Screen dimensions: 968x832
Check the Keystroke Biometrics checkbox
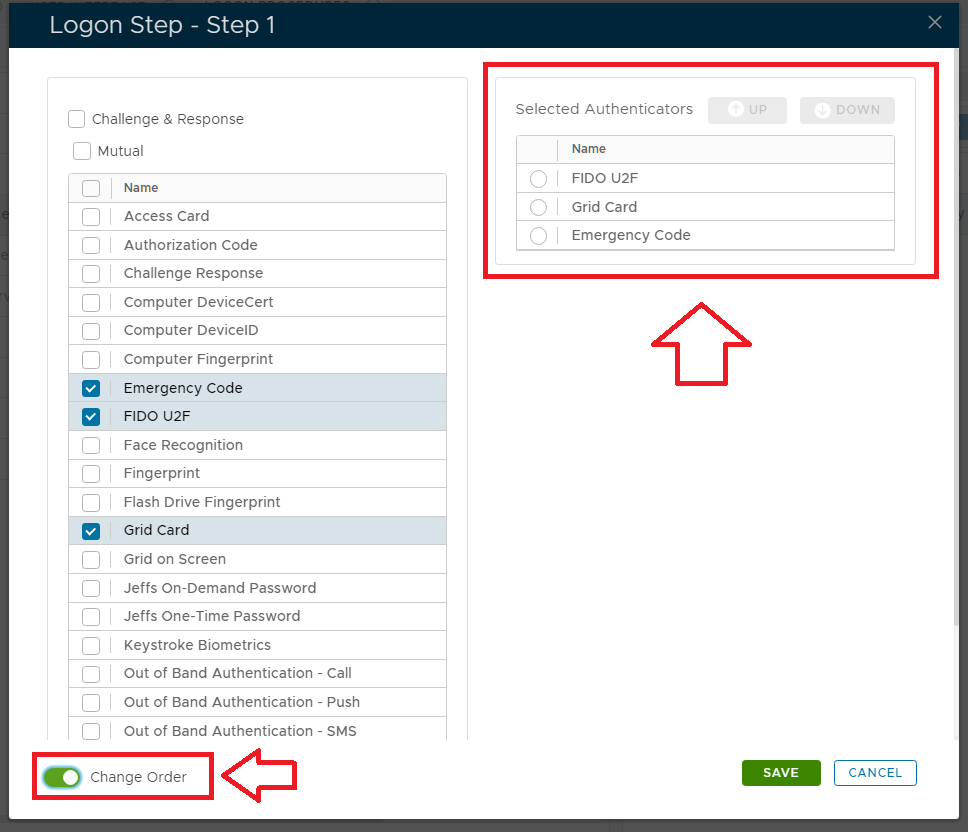click(x=91, y=646)
